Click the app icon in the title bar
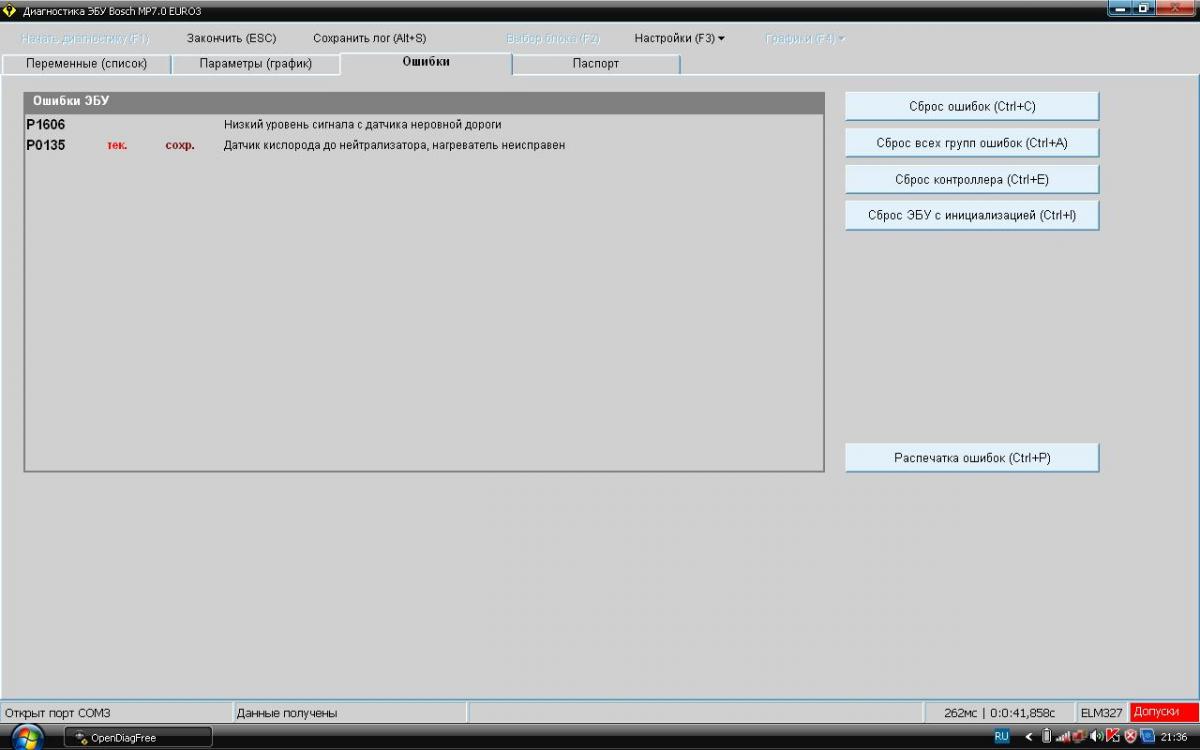The height and width of the screenshot is (750, 1200). [10, 11]
